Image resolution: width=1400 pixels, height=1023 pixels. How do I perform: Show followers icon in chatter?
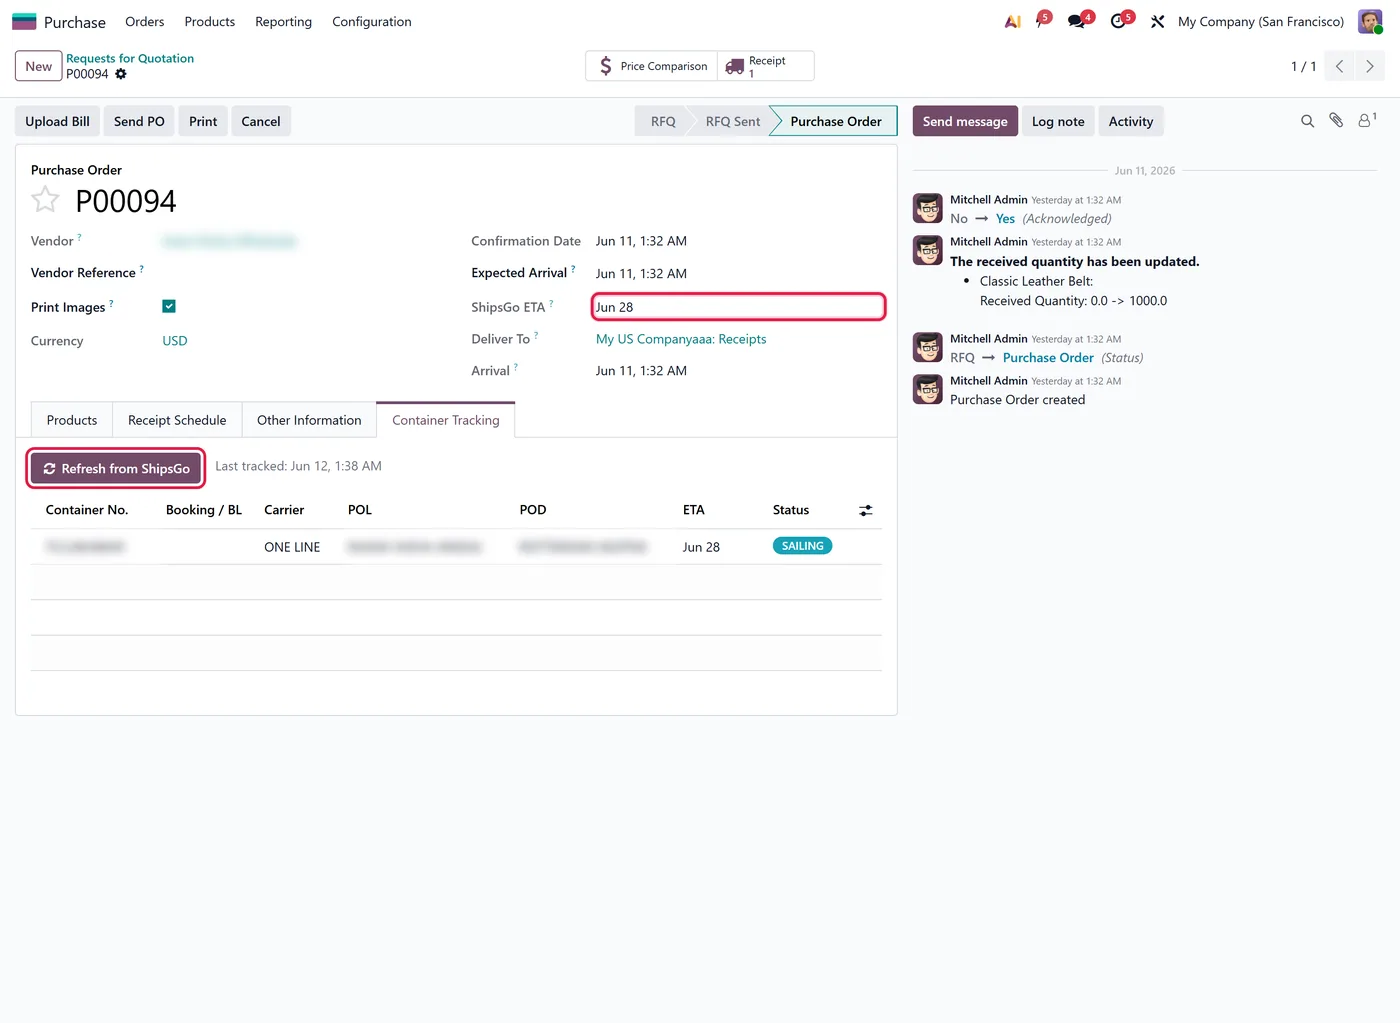tap(1366, 120)
